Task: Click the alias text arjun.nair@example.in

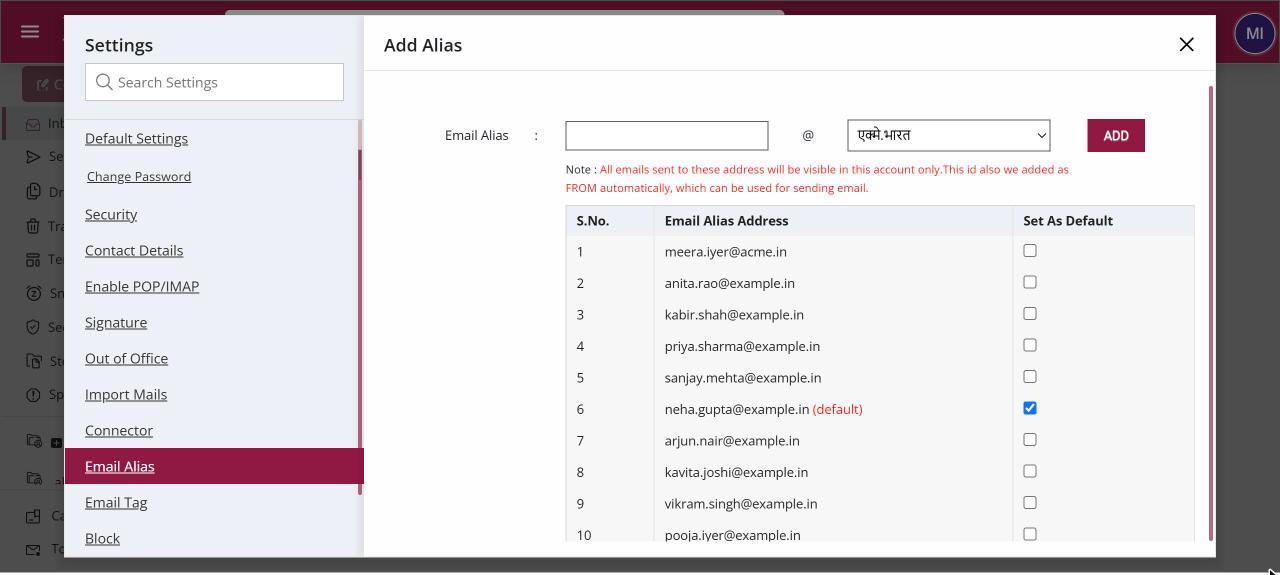Action: coord(732,441)
